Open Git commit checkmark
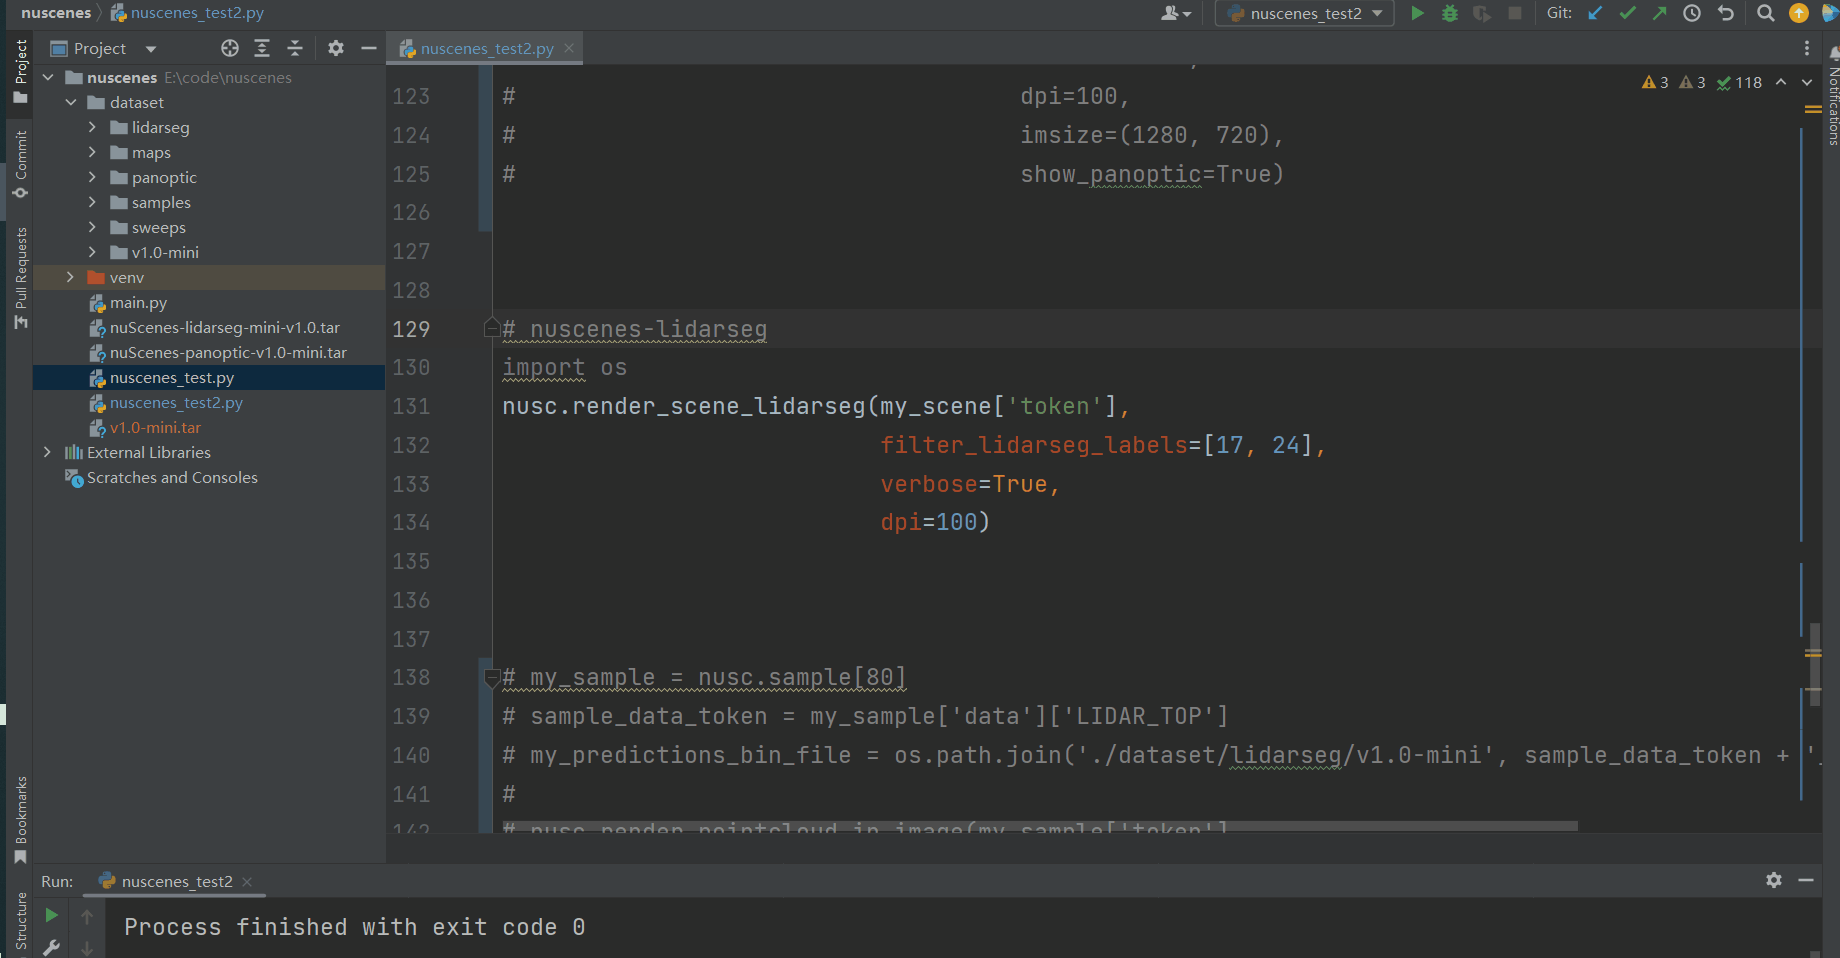This screenshot has height=958, width=1840. [1628, 13]
